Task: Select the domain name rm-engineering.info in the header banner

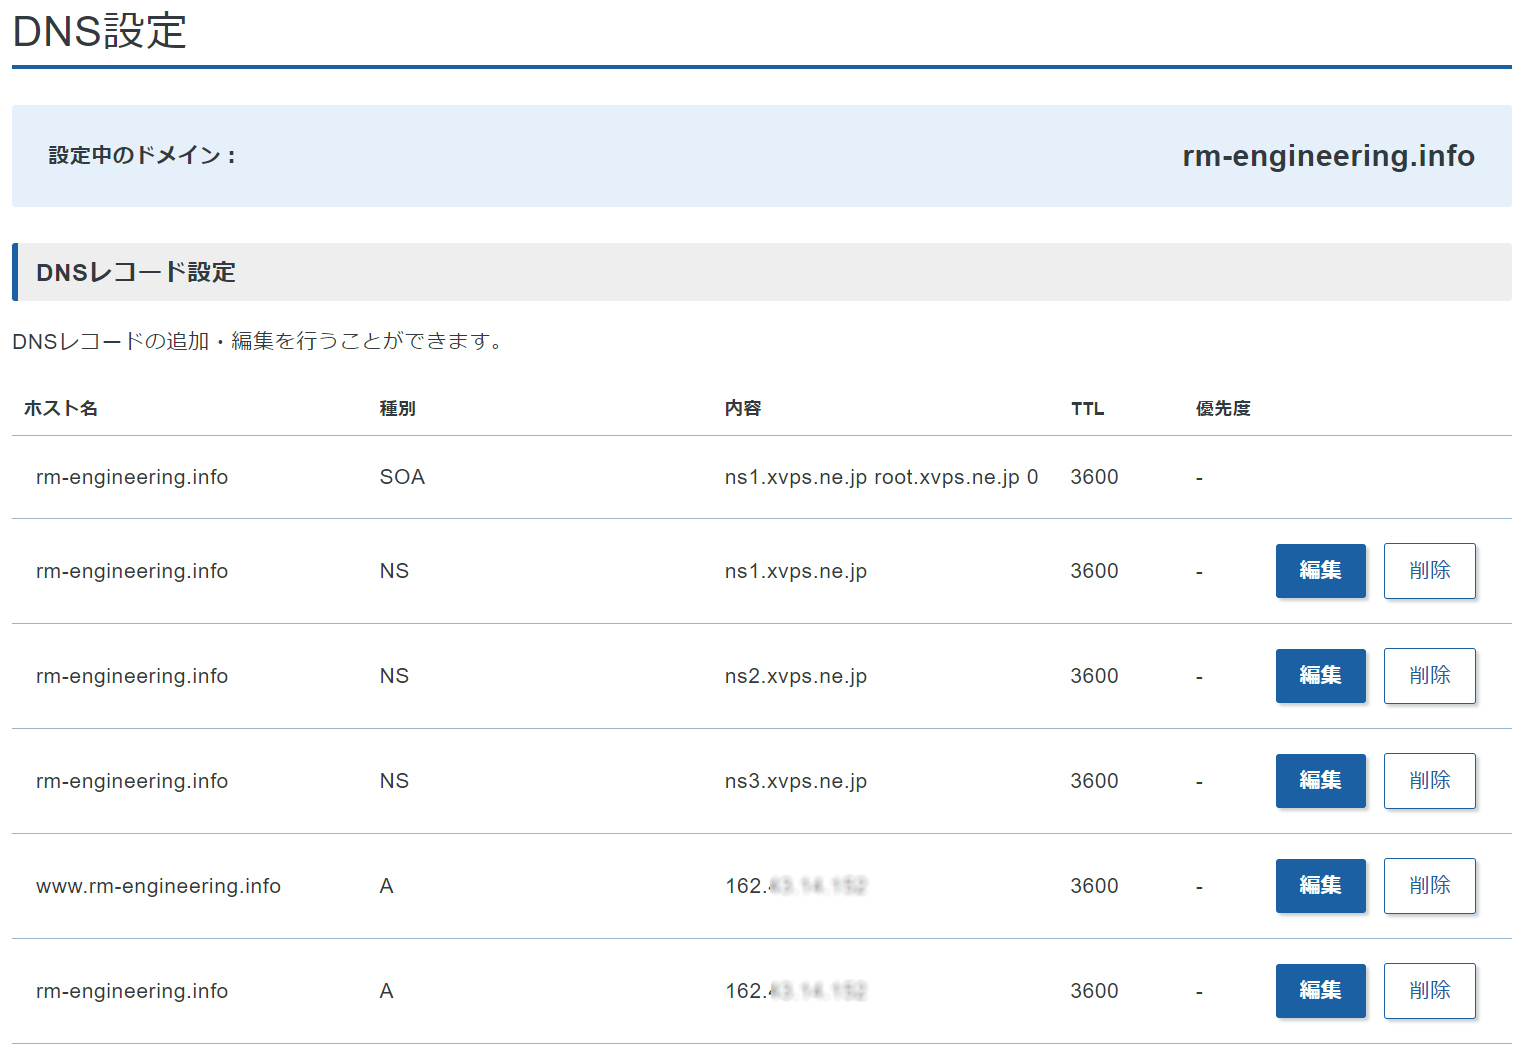Action: coord(1328,156)
